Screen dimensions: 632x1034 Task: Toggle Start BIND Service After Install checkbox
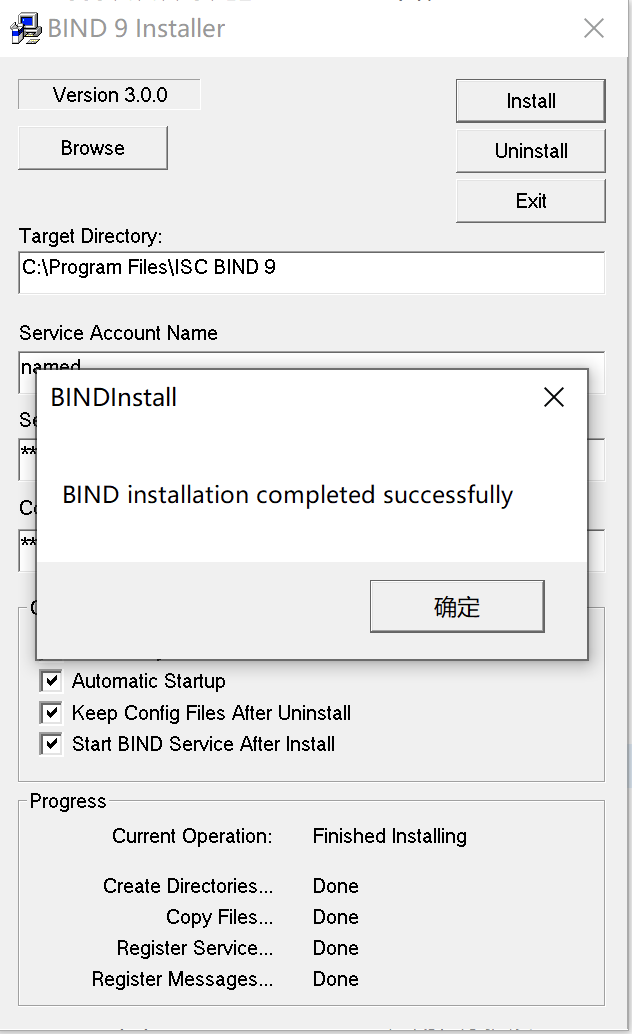[51, 744]
